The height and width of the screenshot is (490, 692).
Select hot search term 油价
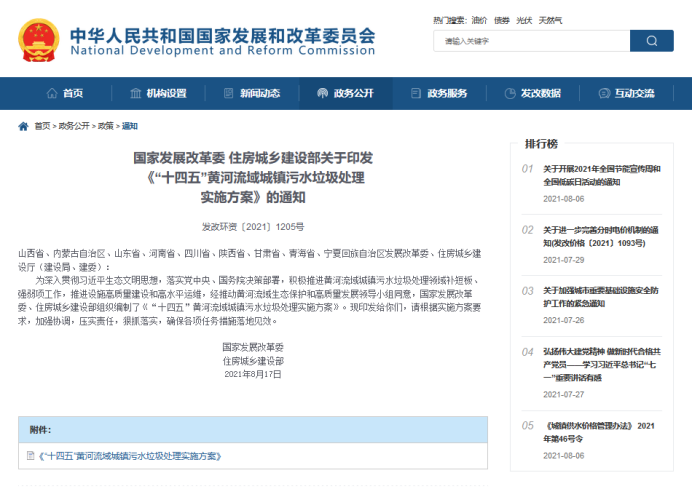(479, 20)
